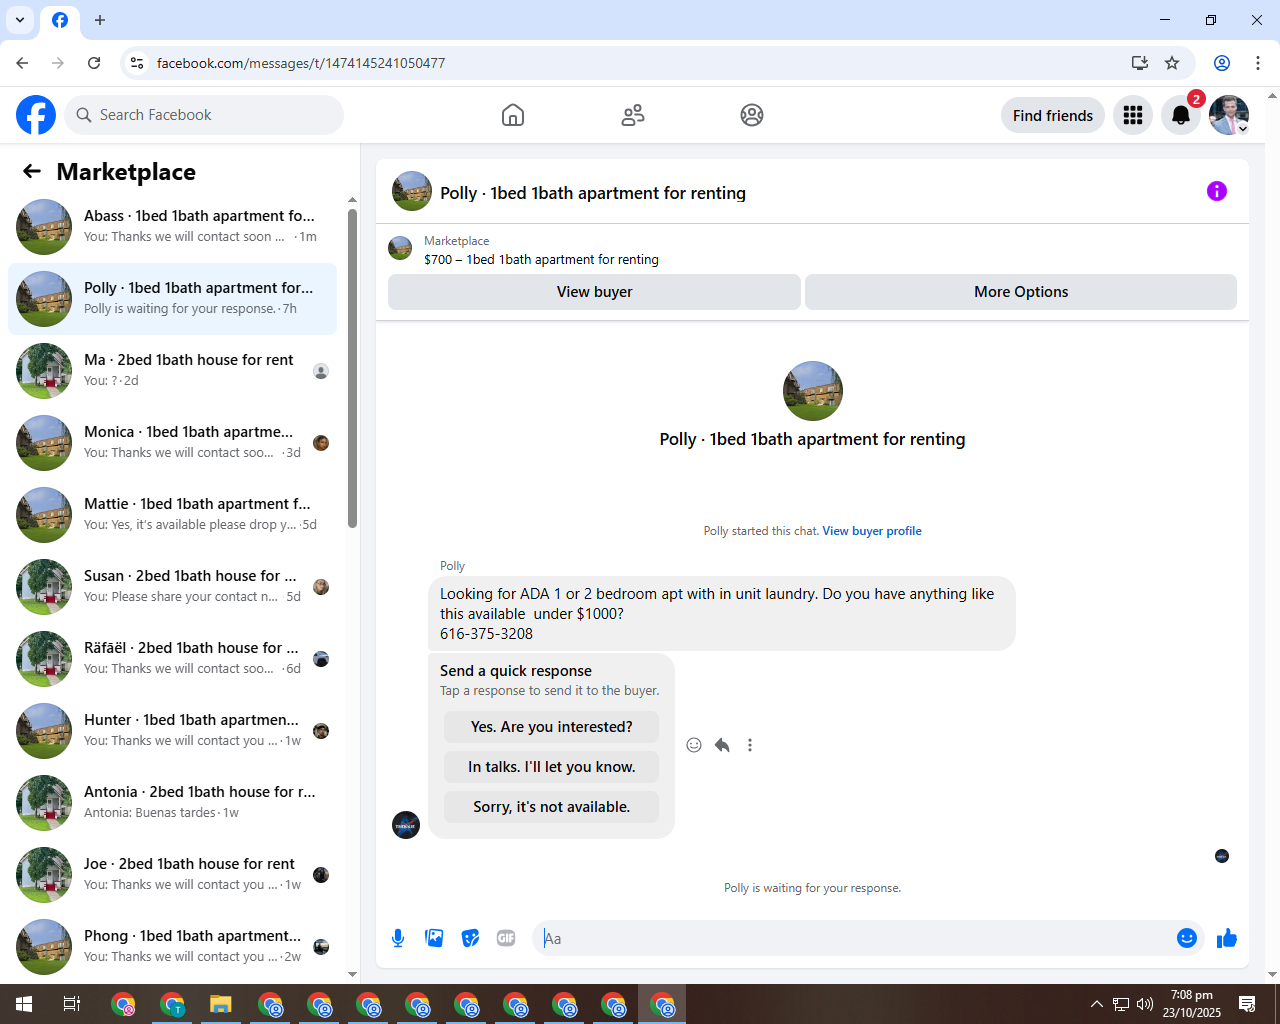Show hidden icons chevron in system tray

(1097, 1004)
